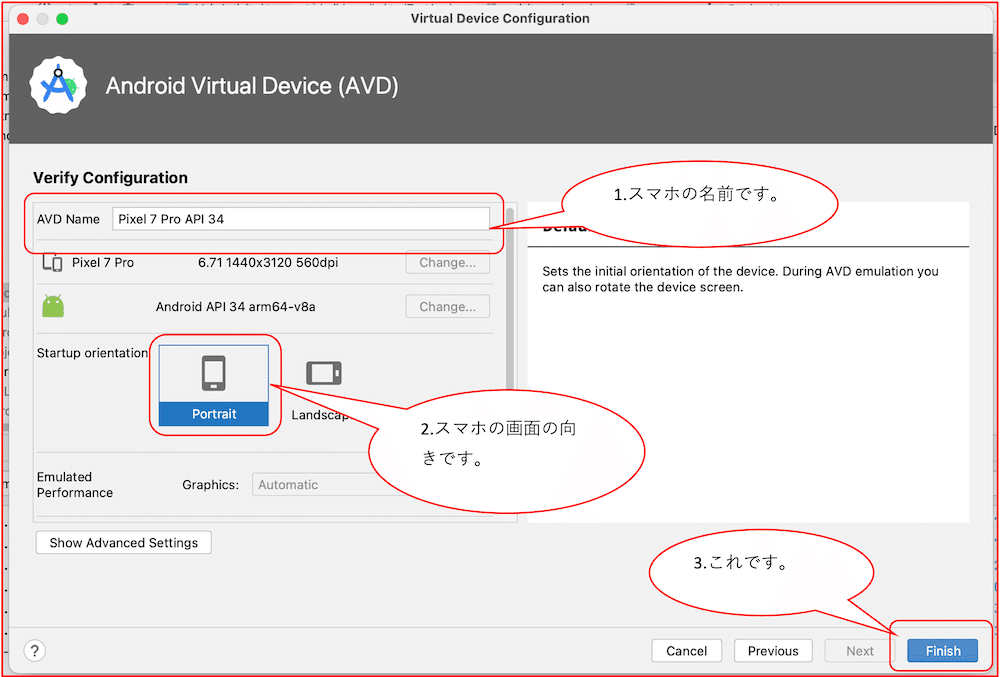1000x677 pixels.
Task: Open help via question mark icon
Action: point(34,651)
